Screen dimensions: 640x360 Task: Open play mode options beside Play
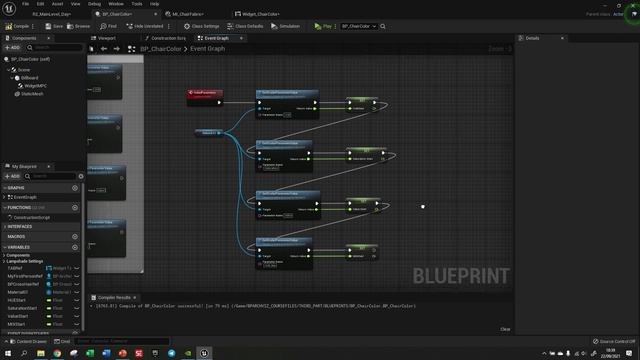pyautogui.click(x=336, y=26)
